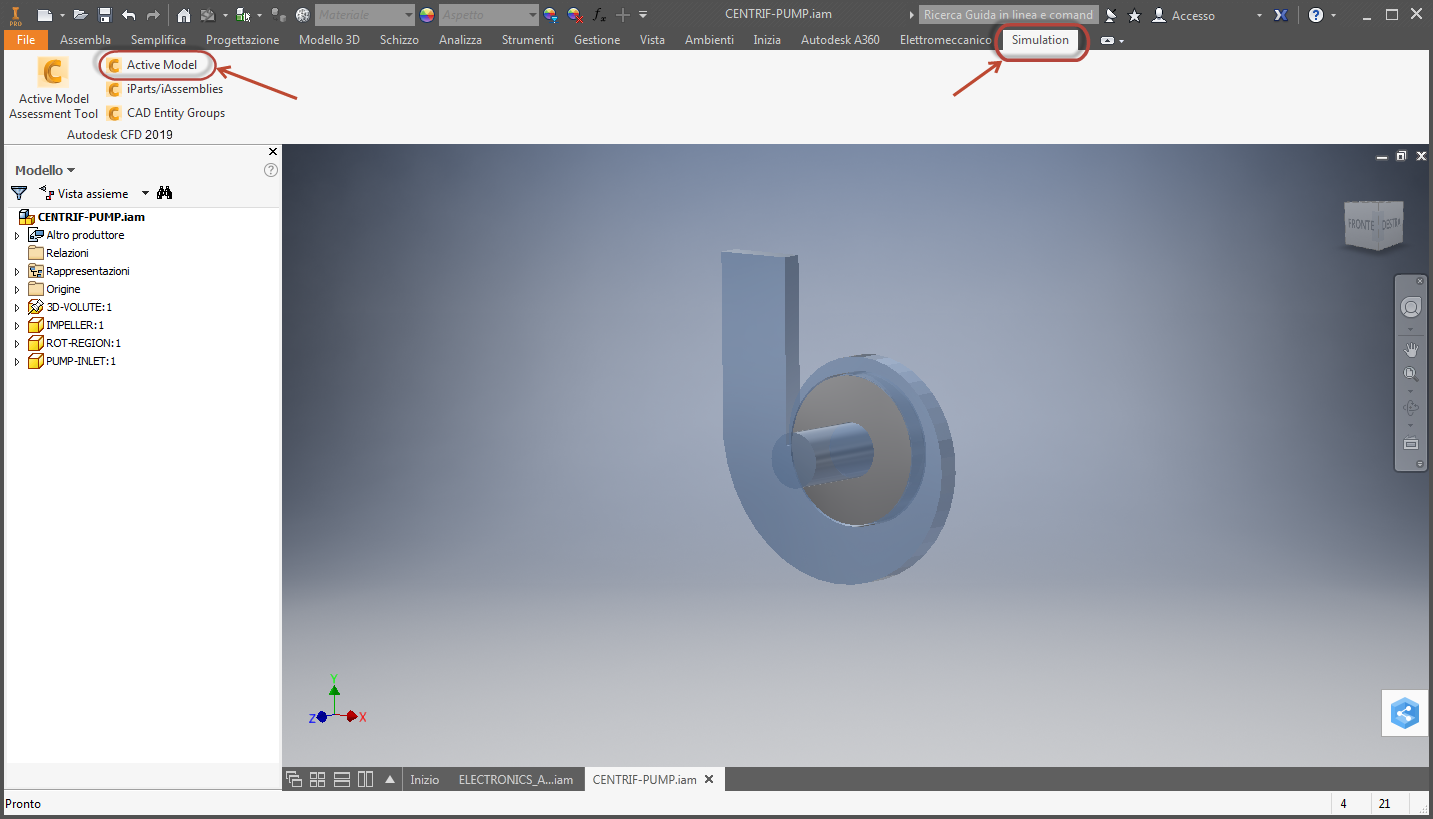Click the clear appearance override icon
1433x819 pixels.
pyautogui.click(x=575, y=15)
